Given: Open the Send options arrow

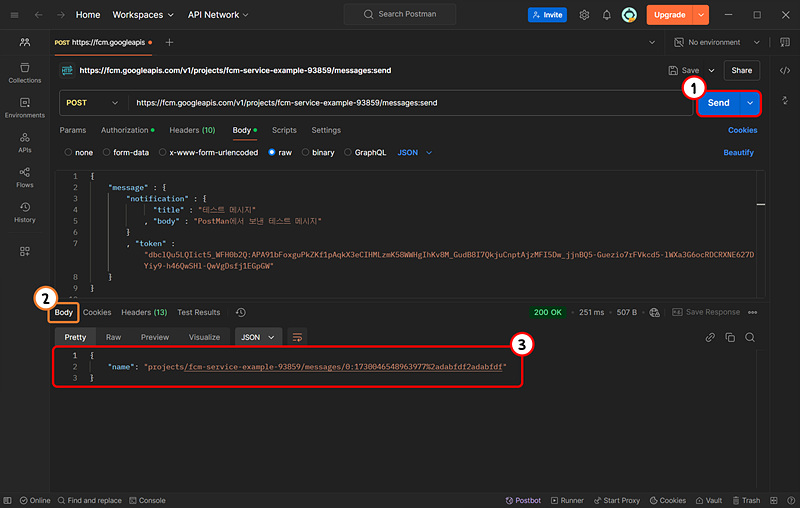Looking at the screenshot, I should tap(750, 103).
